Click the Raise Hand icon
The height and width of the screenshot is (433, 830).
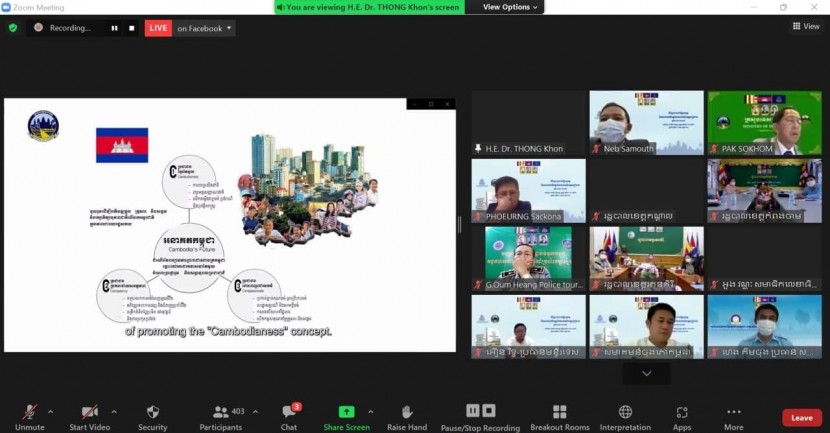pyautogui.click(x=407, y=412)
